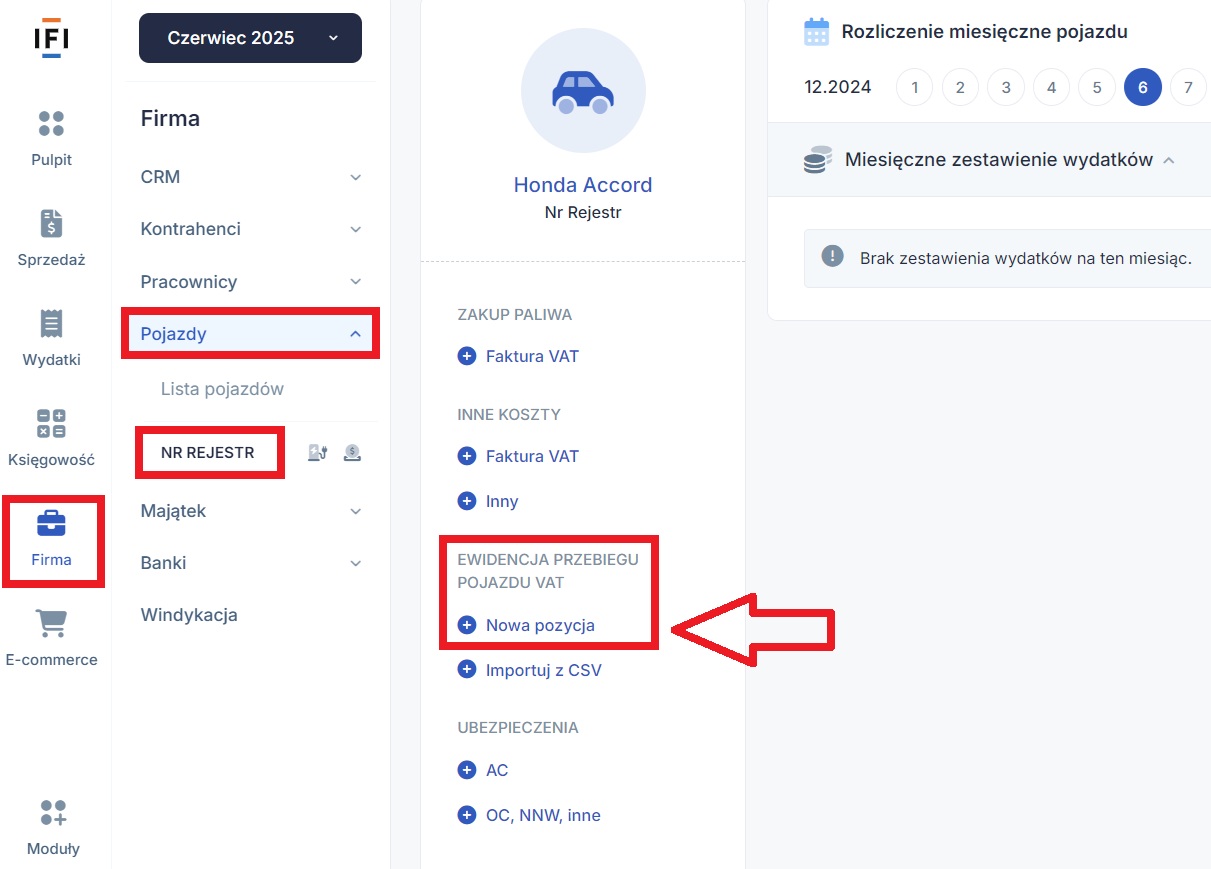Open the Pulpit dashboard icon
The height and width of the screenshot is (869, 1211).
(51, 123)
